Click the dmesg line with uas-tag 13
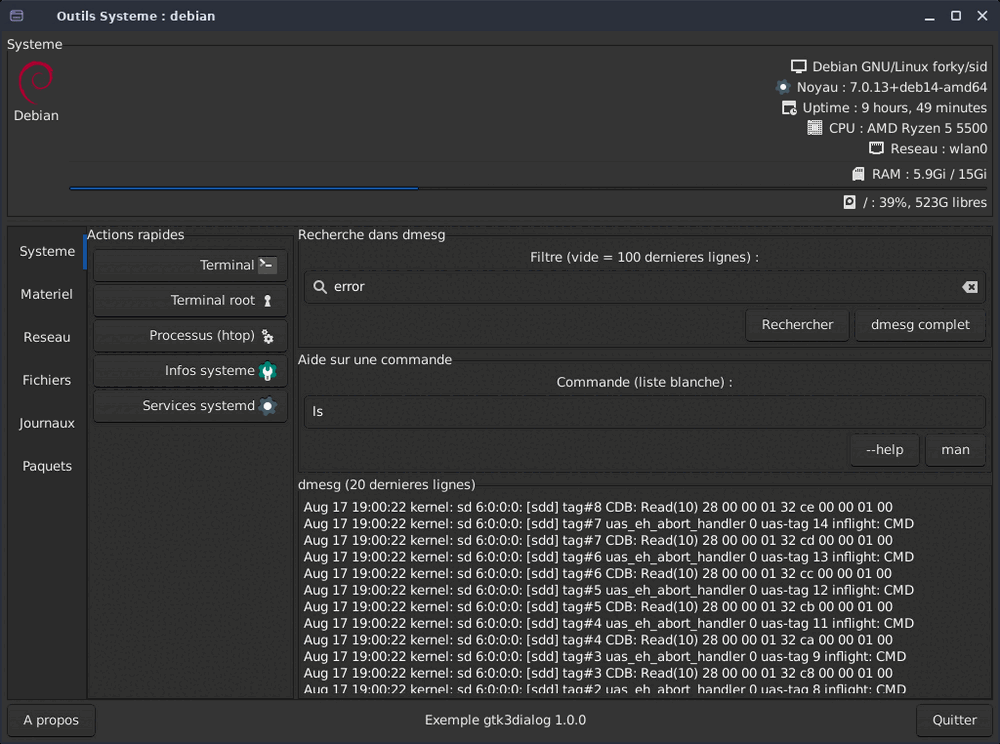The width and height of the screenshot is (1000, 744). 609,557
